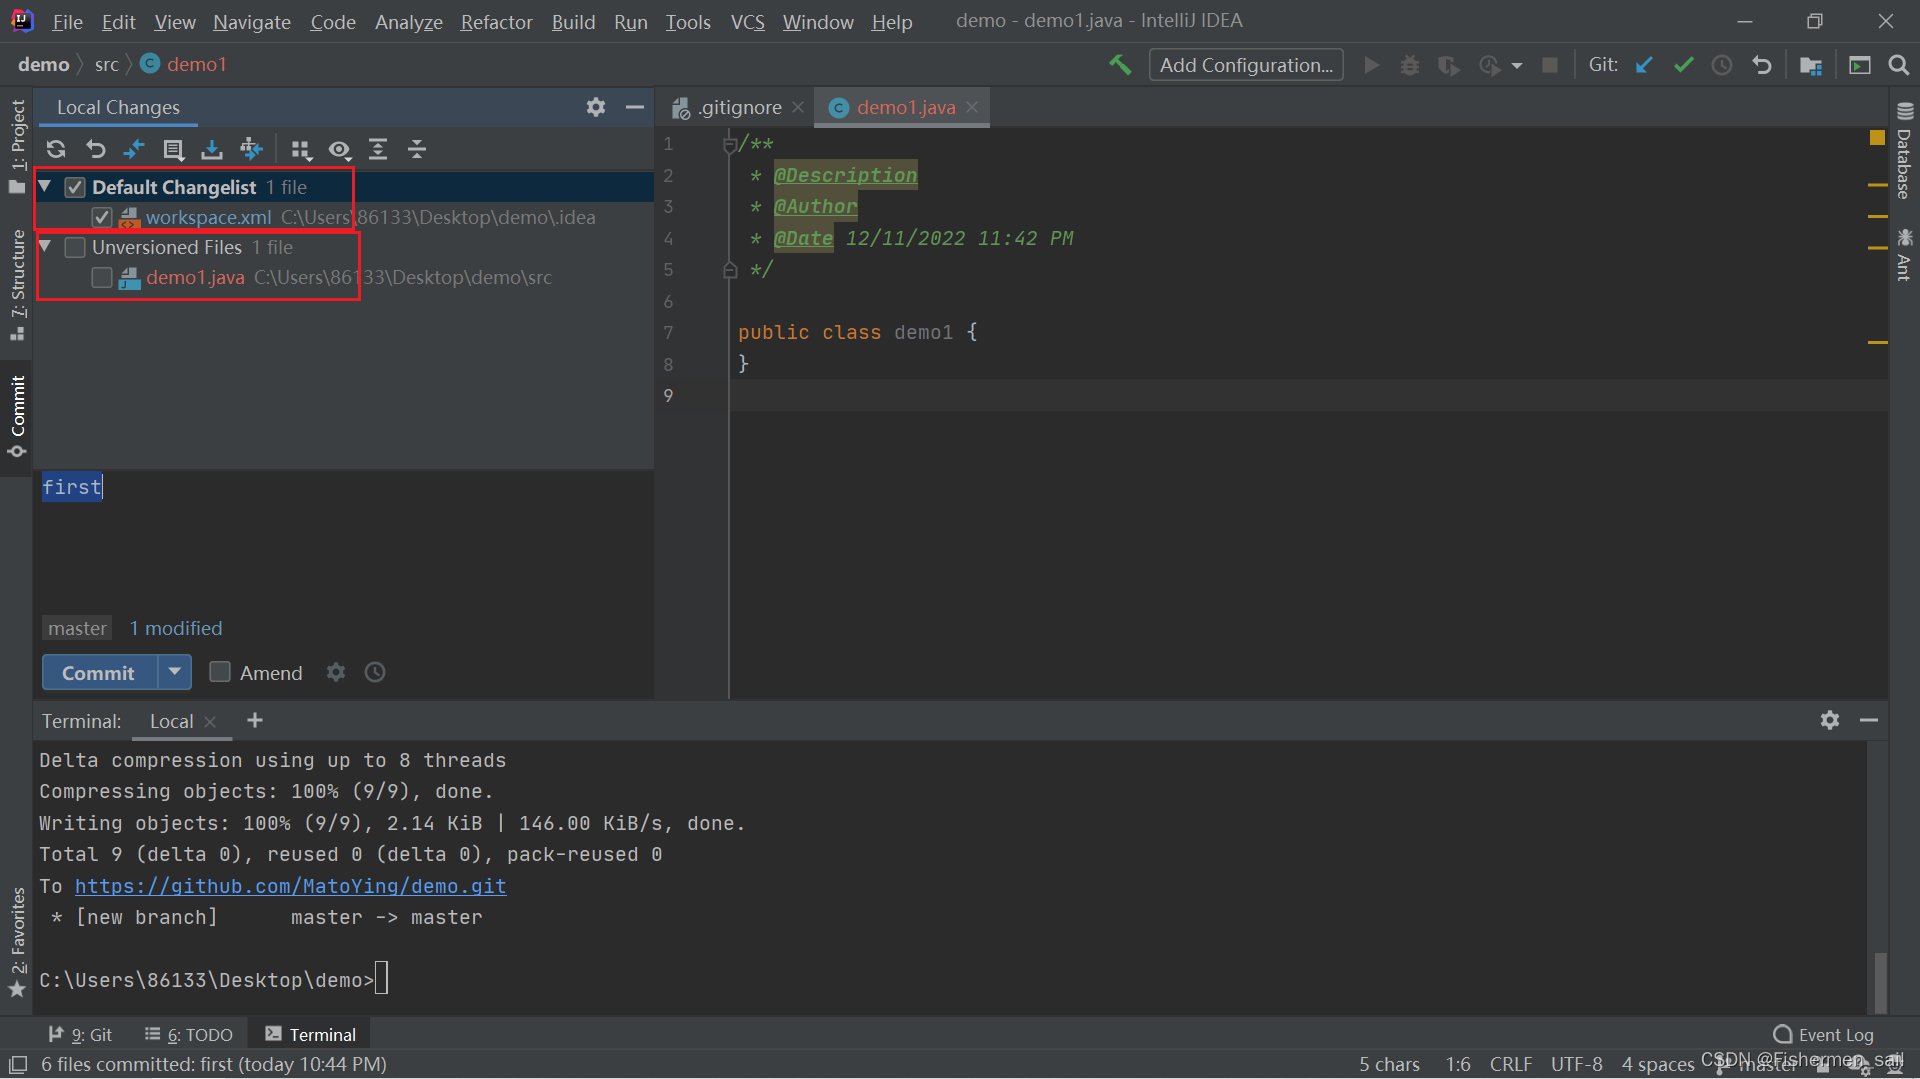1920x1079 pixels.
Task: Open the VCS menu
Action: click(x=747, y=21)
